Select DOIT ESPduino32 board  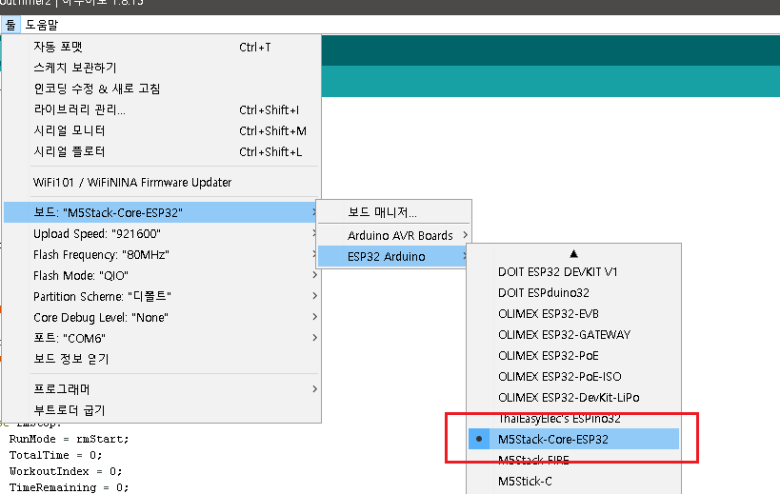574,293
